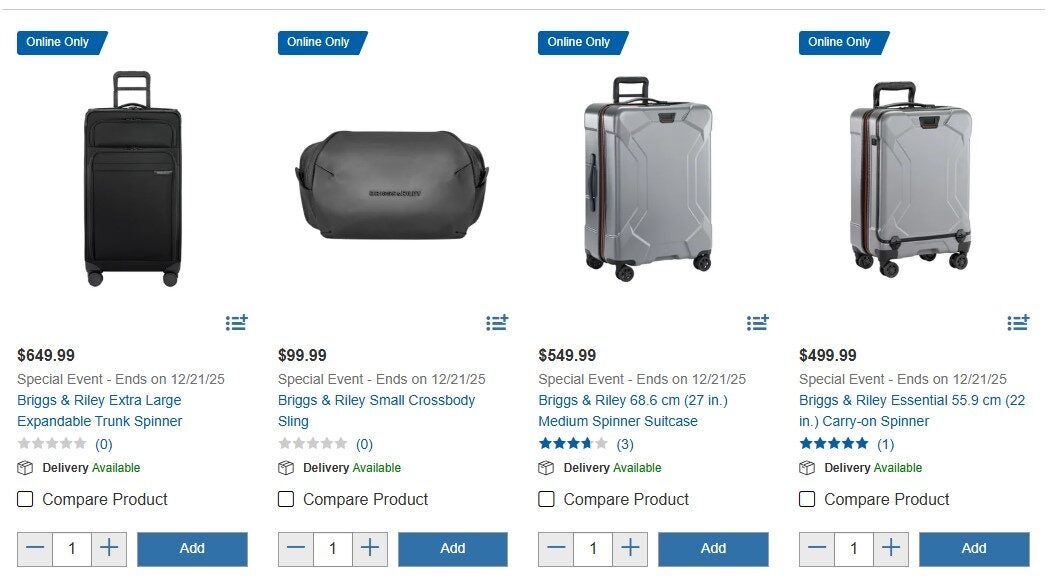The height and width of the screenshot is (584, 1048).
Task: Add Extra Large Trunk Spinner to list
Action: pyautogui.click(x=236, y=323)
